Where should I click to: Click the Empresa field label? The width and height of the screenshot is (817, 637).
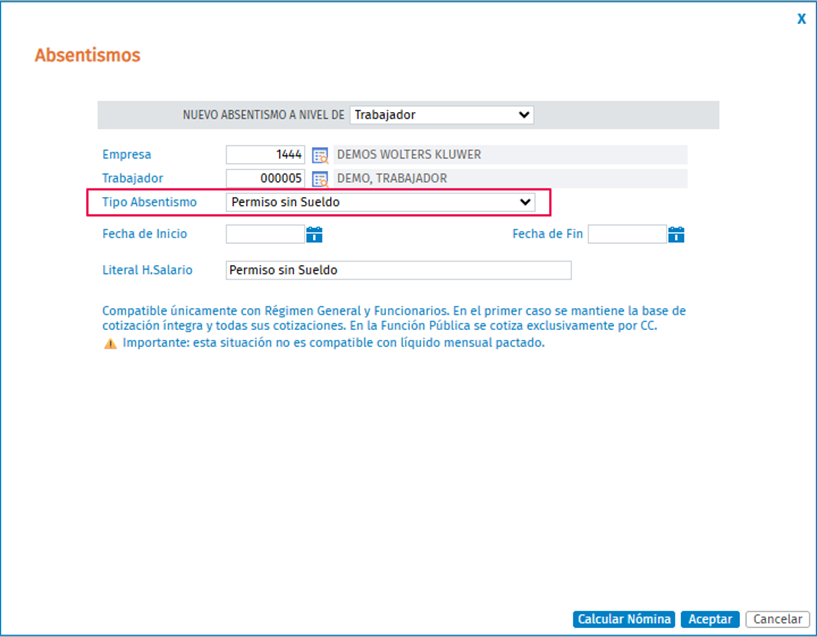point(127,155)
